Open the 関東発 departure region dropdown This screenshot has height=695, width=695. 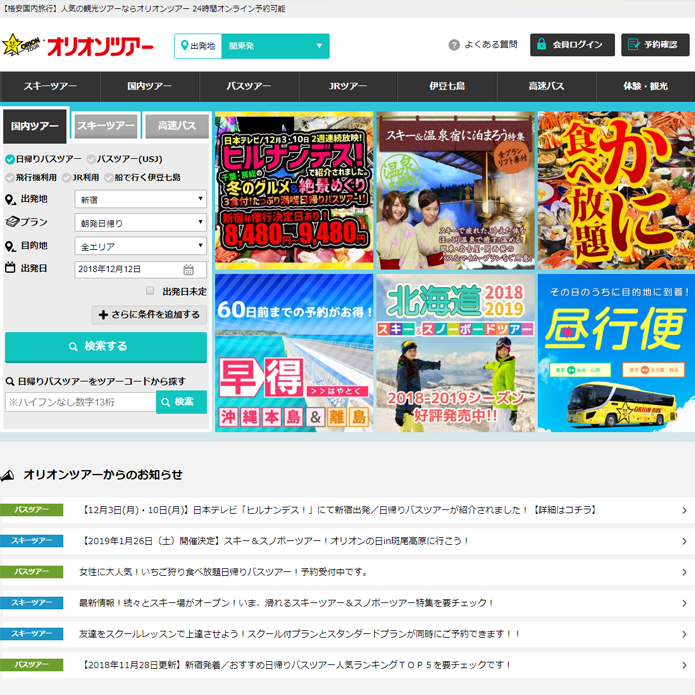(275, 46)
